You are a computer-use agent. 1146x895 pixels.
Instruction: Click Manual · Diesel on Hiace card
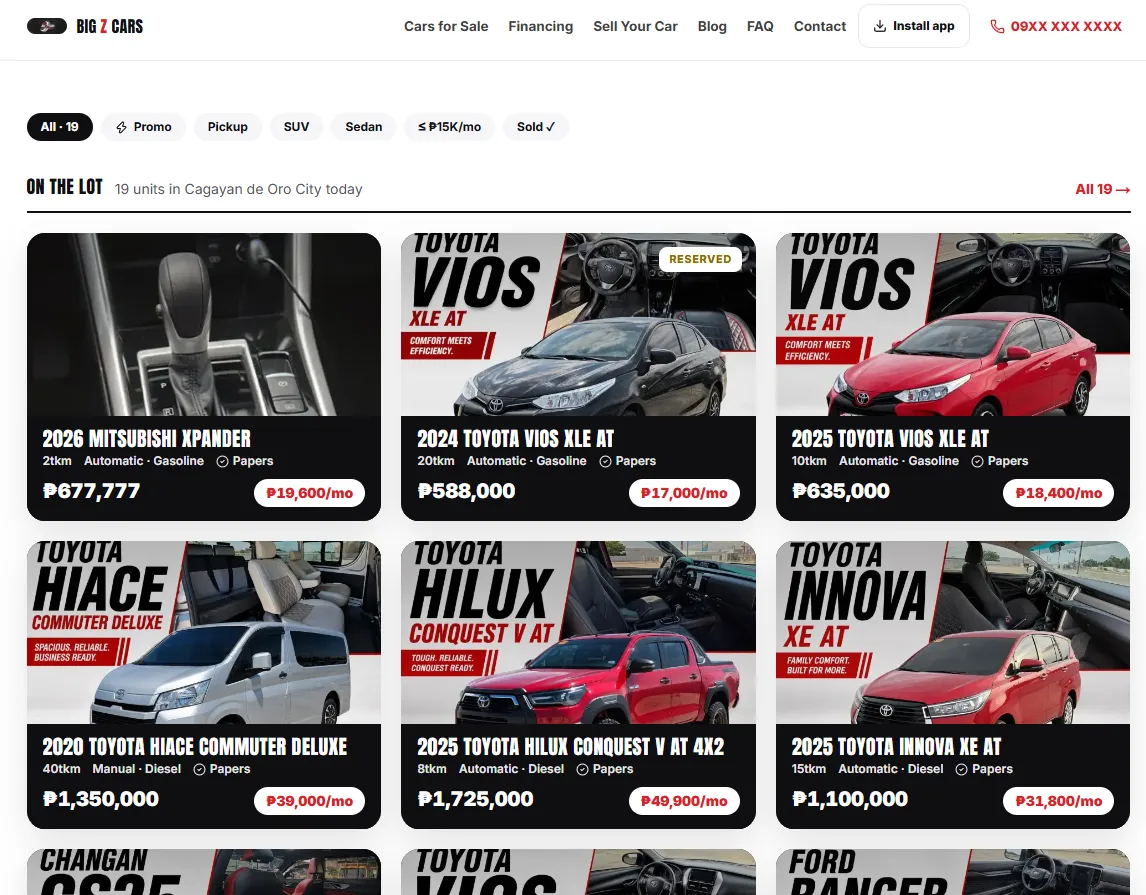tap(137, 769)
